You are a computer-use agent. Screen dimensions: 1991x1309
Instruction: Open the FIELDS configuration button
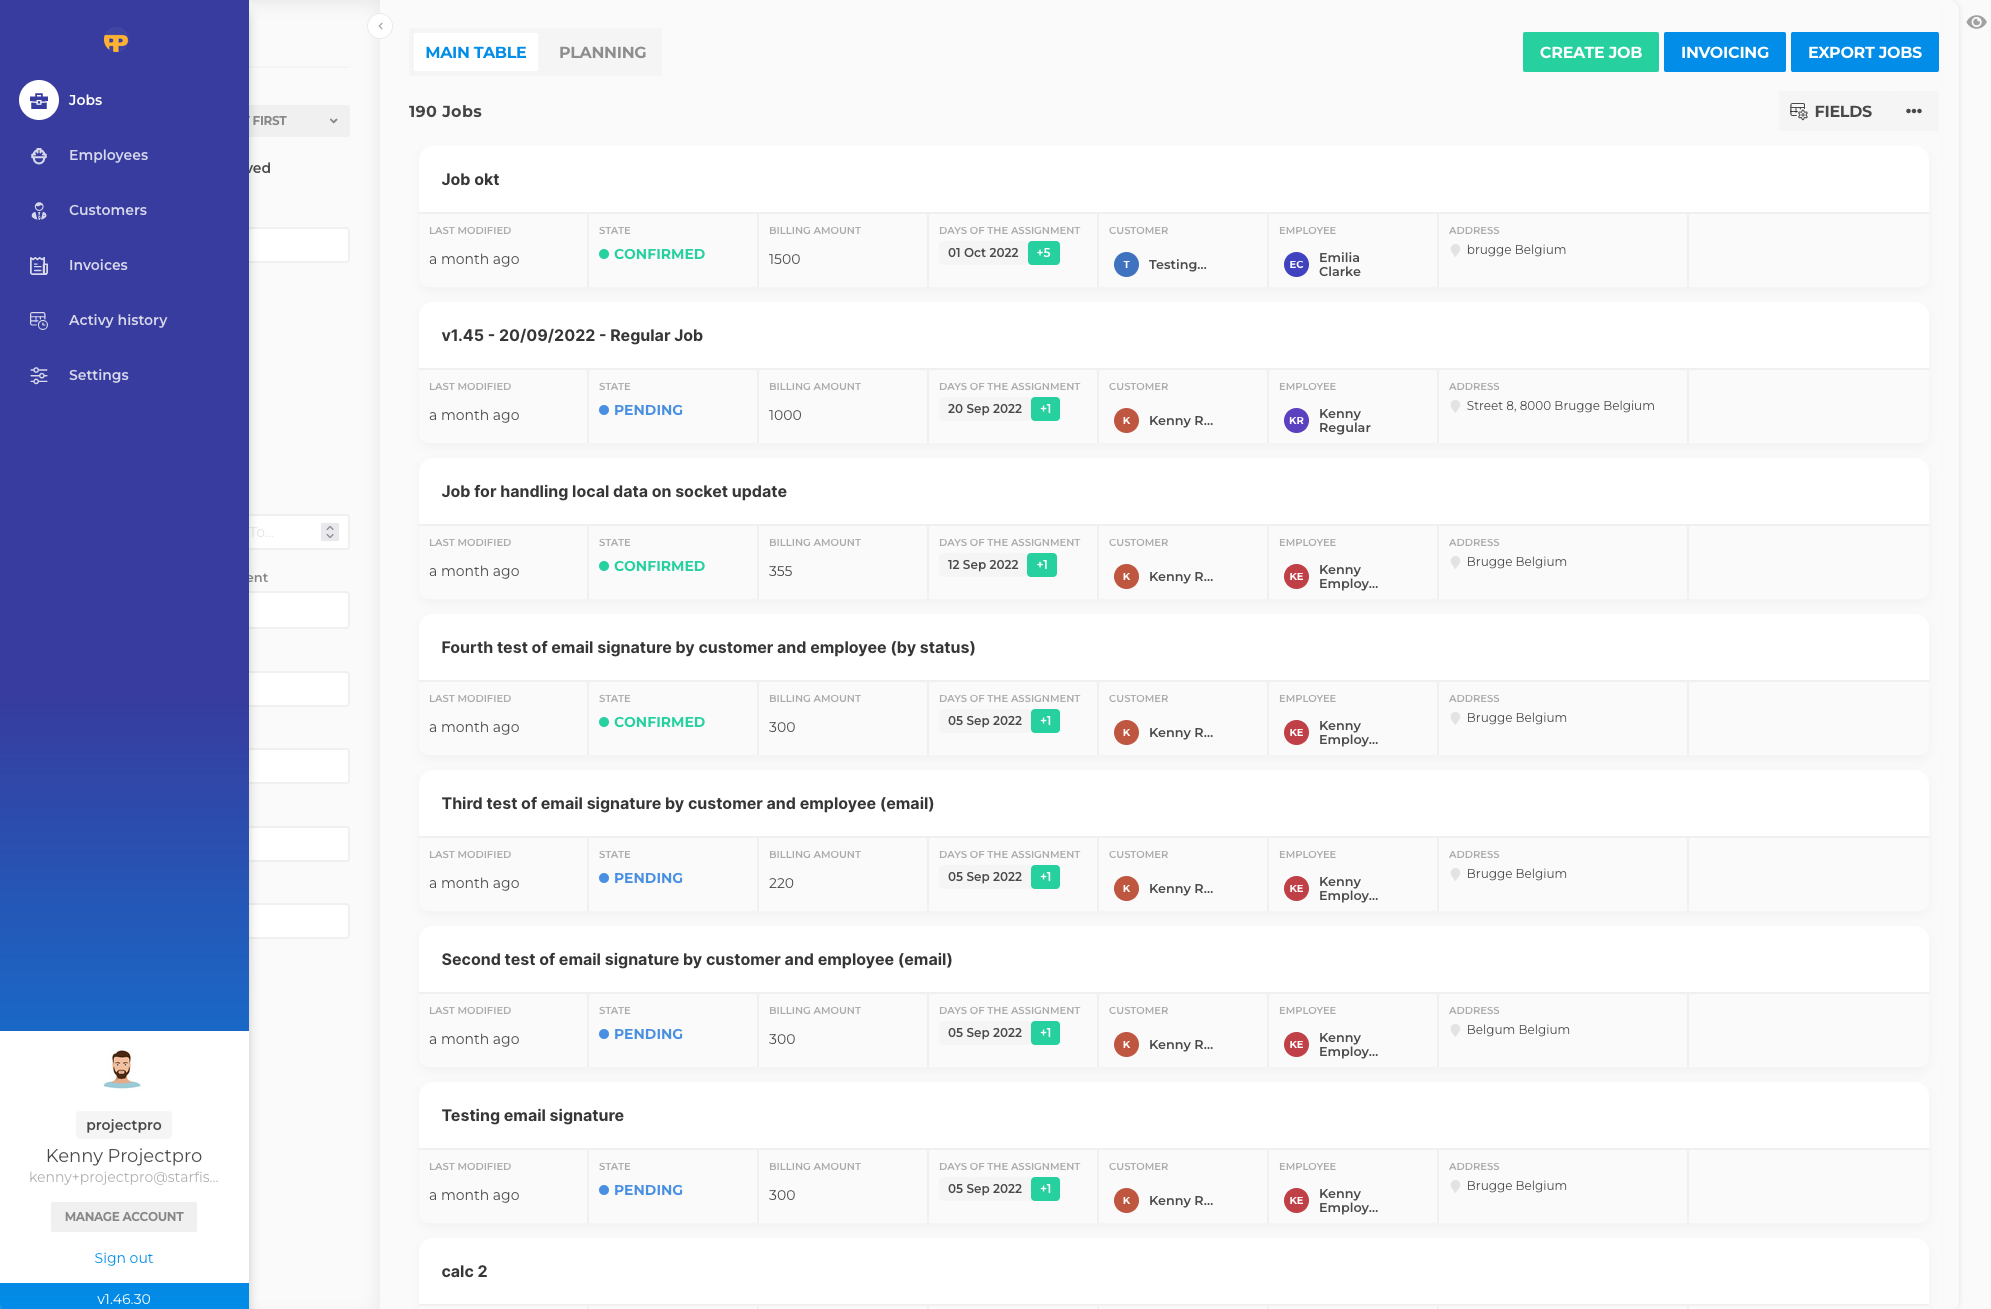[x=1830, y=111]
